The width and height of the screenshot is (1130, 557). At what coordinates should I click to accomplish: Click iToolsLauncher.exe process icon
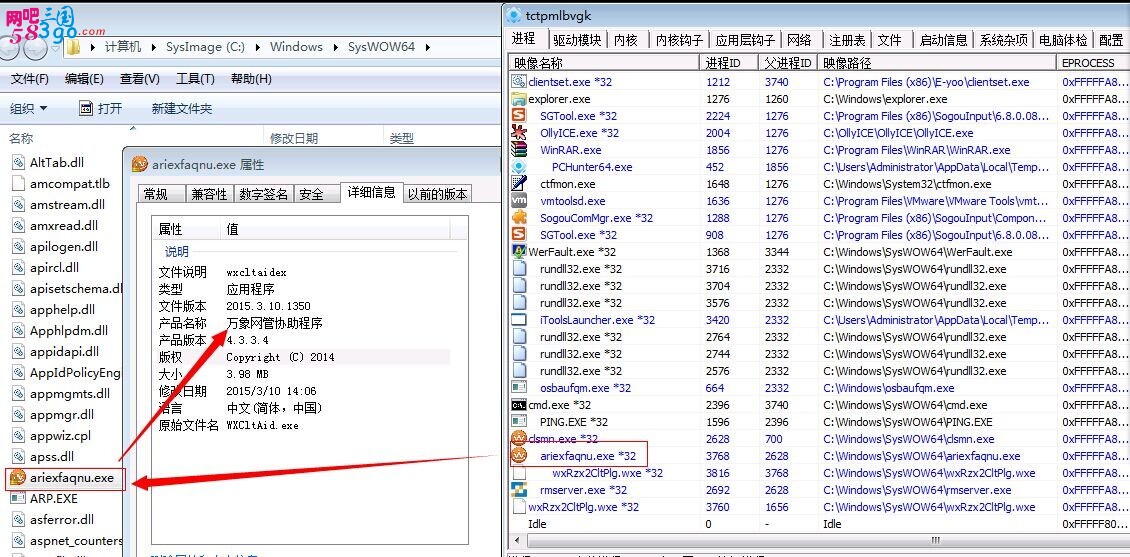tap(519, 319)
